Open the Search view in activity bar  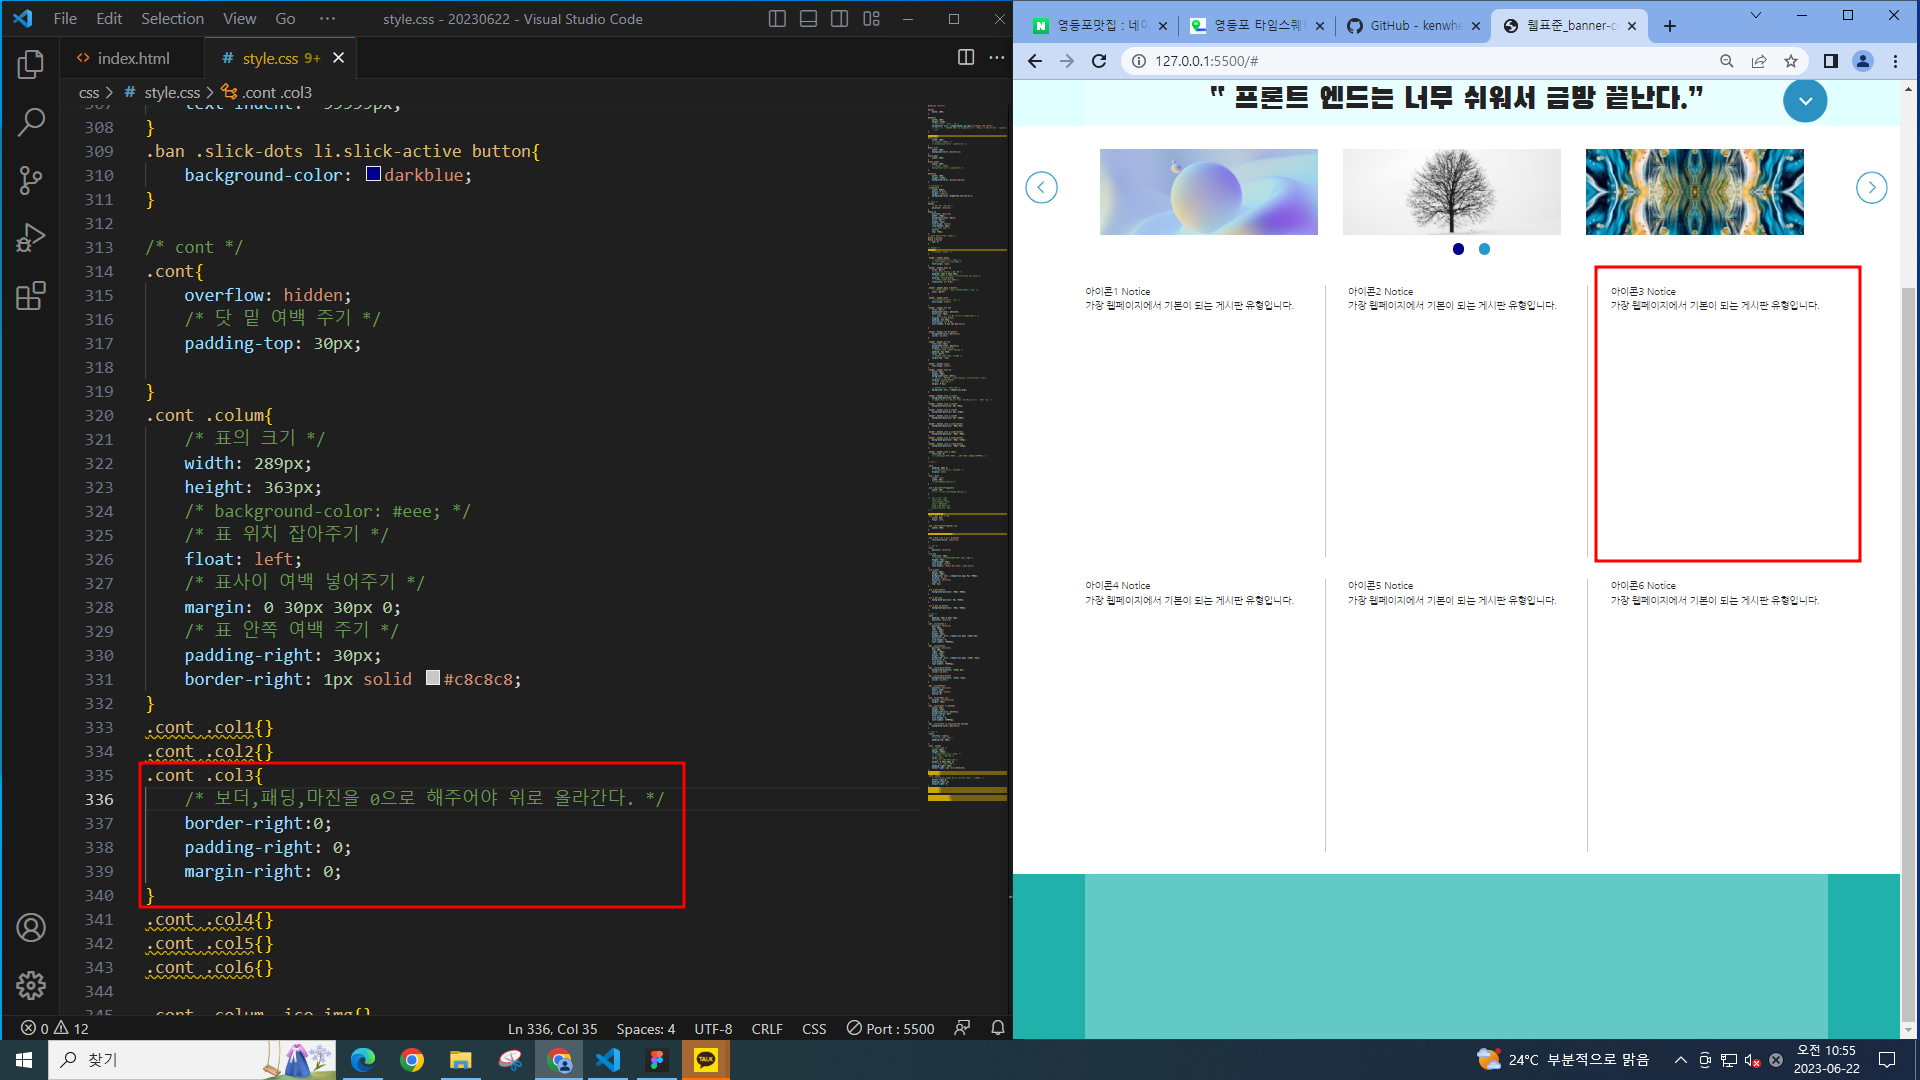(31, 123)
